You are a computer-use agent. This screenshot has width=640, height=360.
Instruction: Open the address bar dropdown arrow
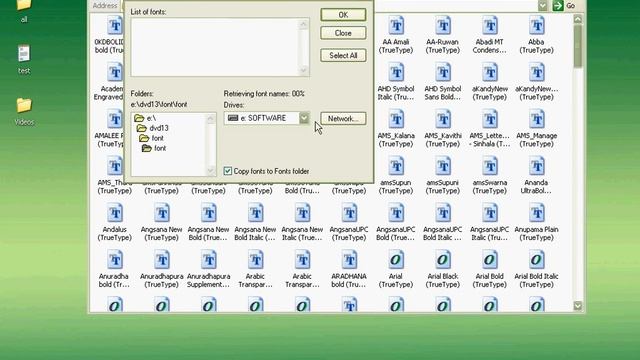(542, 6)
